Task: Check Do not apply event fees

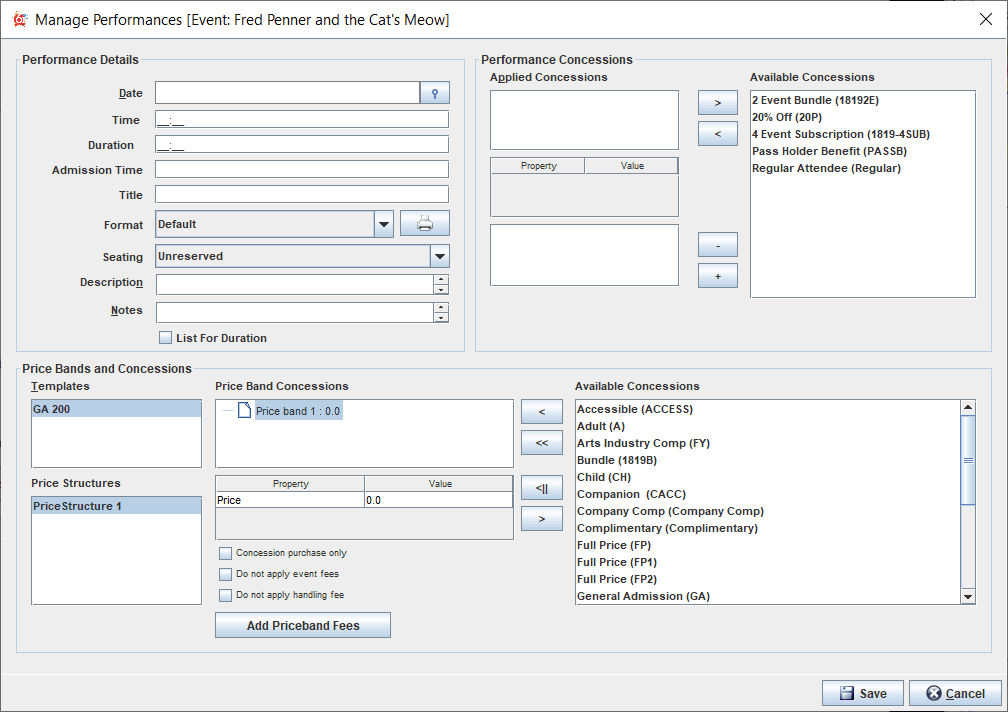Action: tap(226, 574)
